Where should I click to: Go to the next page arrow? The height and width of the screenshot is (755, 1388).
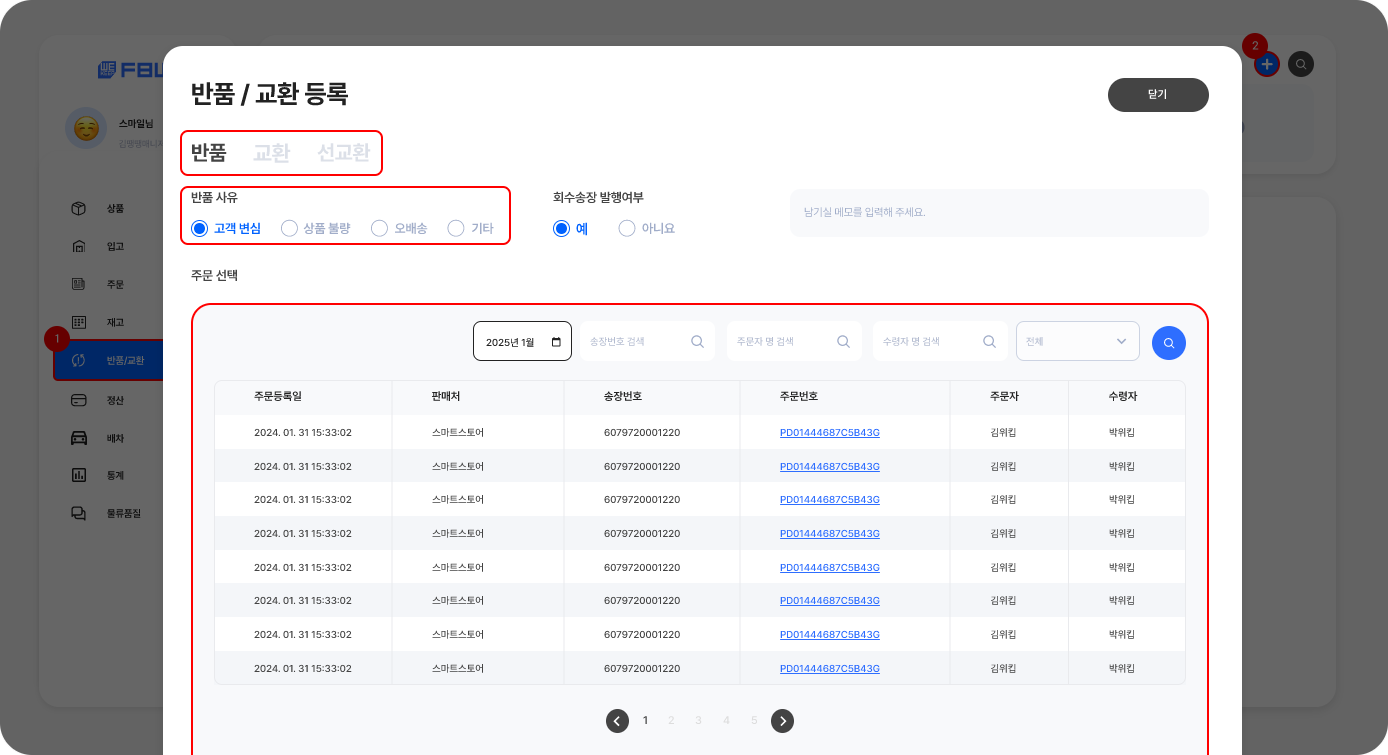coord(783,720)
